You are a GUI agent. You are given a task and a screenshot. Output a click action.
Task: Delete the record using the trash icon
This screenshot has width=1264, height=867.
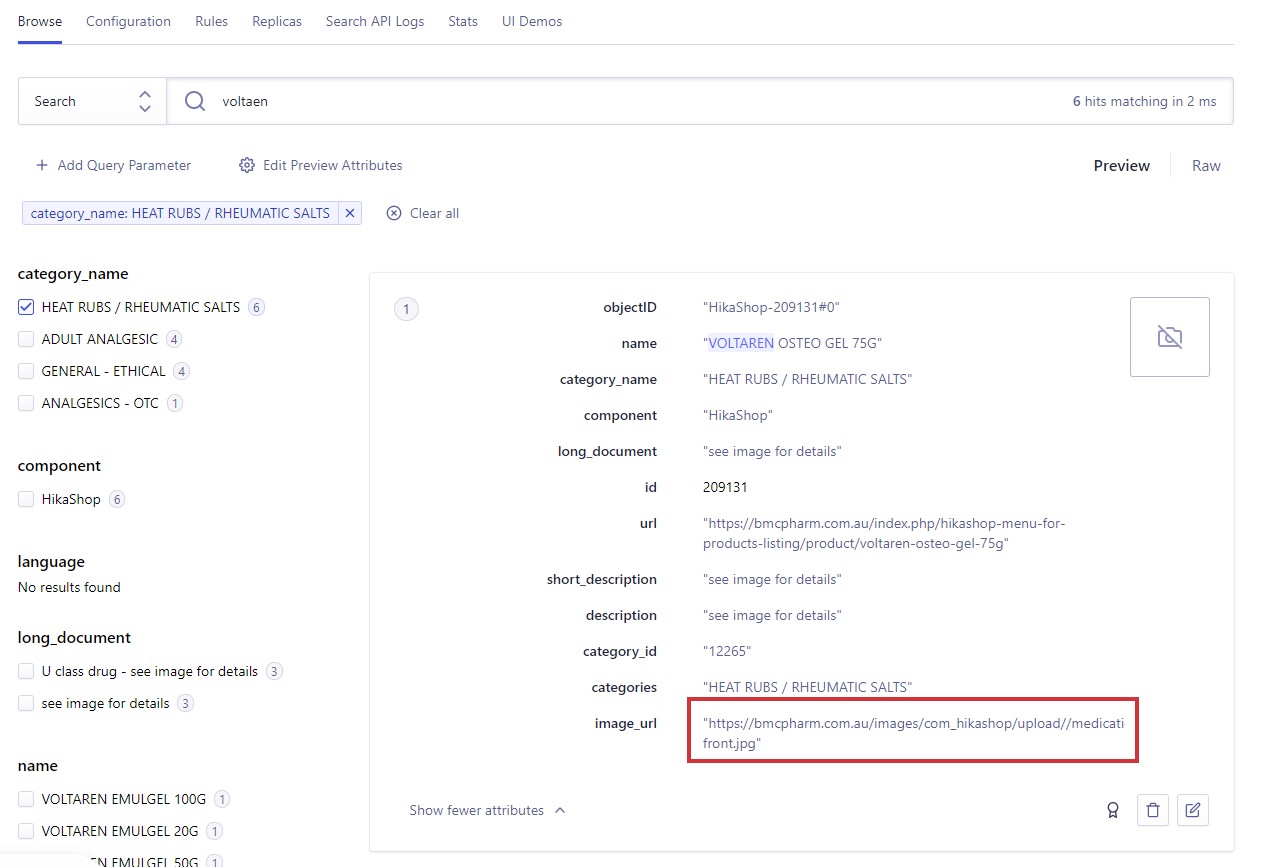click(x=1153, y=810)
